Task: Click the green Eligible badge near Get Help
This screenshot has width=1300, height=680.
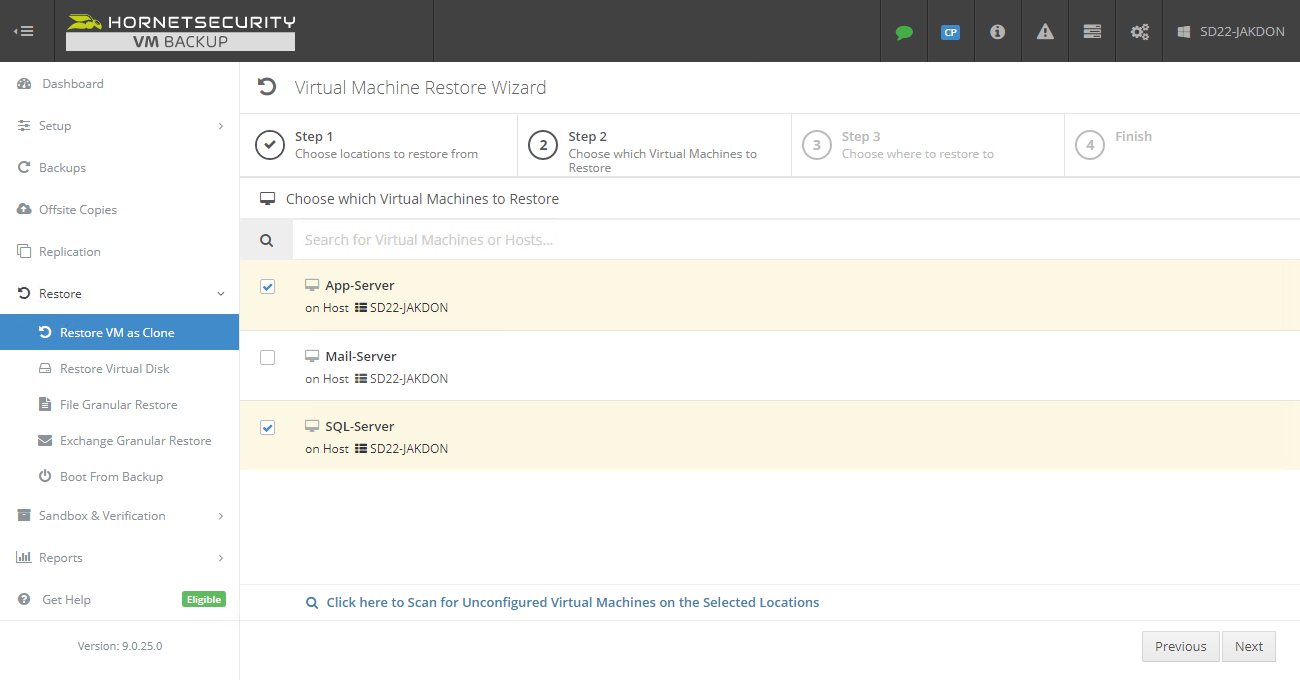Action: (x=203, y=599)
